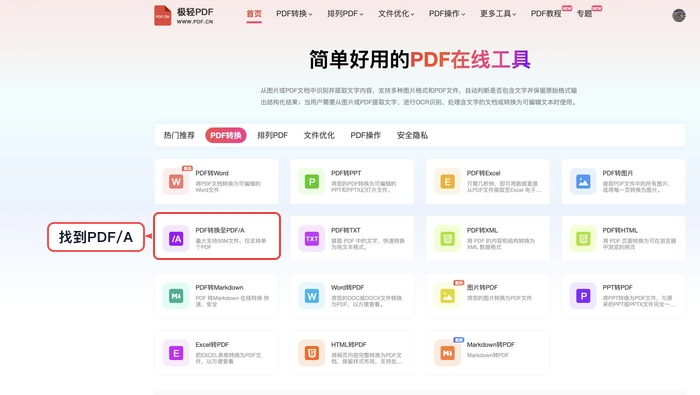Viewport: 700px width, 395px height.
Task: Click the WWW.PDF.CN text under logo
Action: click(195, 21)
